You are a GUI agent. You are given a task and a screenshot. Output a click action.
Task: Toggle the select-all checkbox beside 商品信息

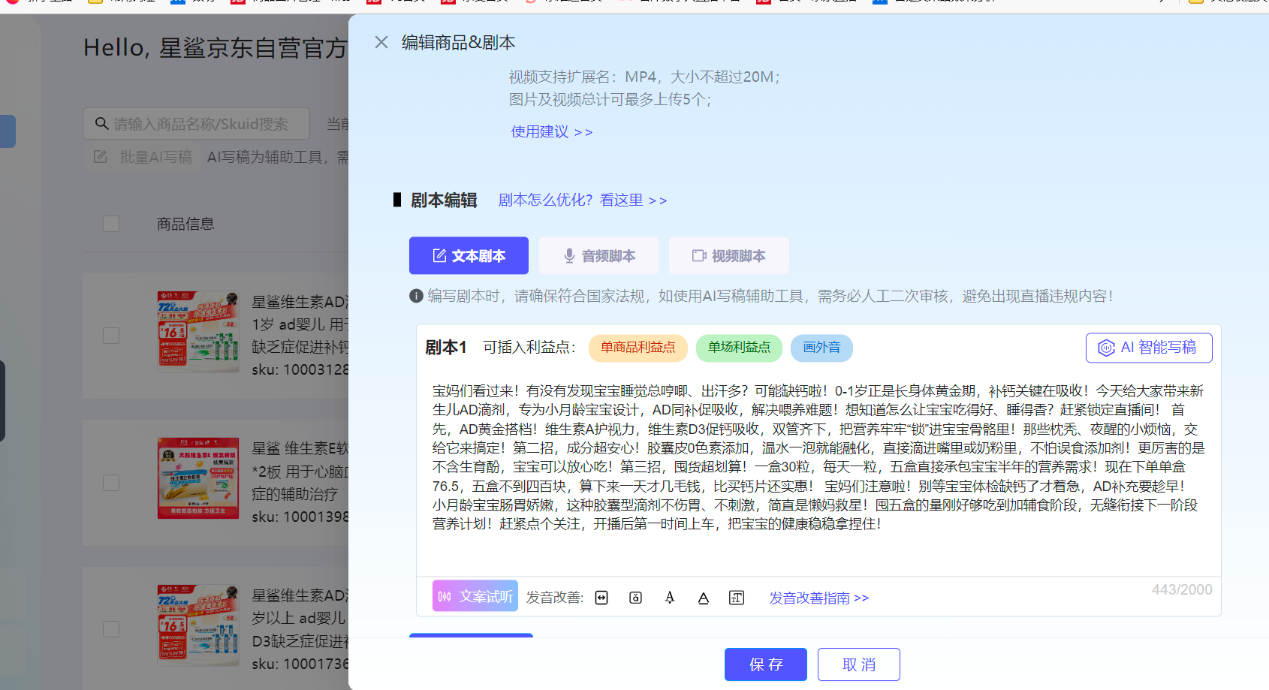click(111, 224)
